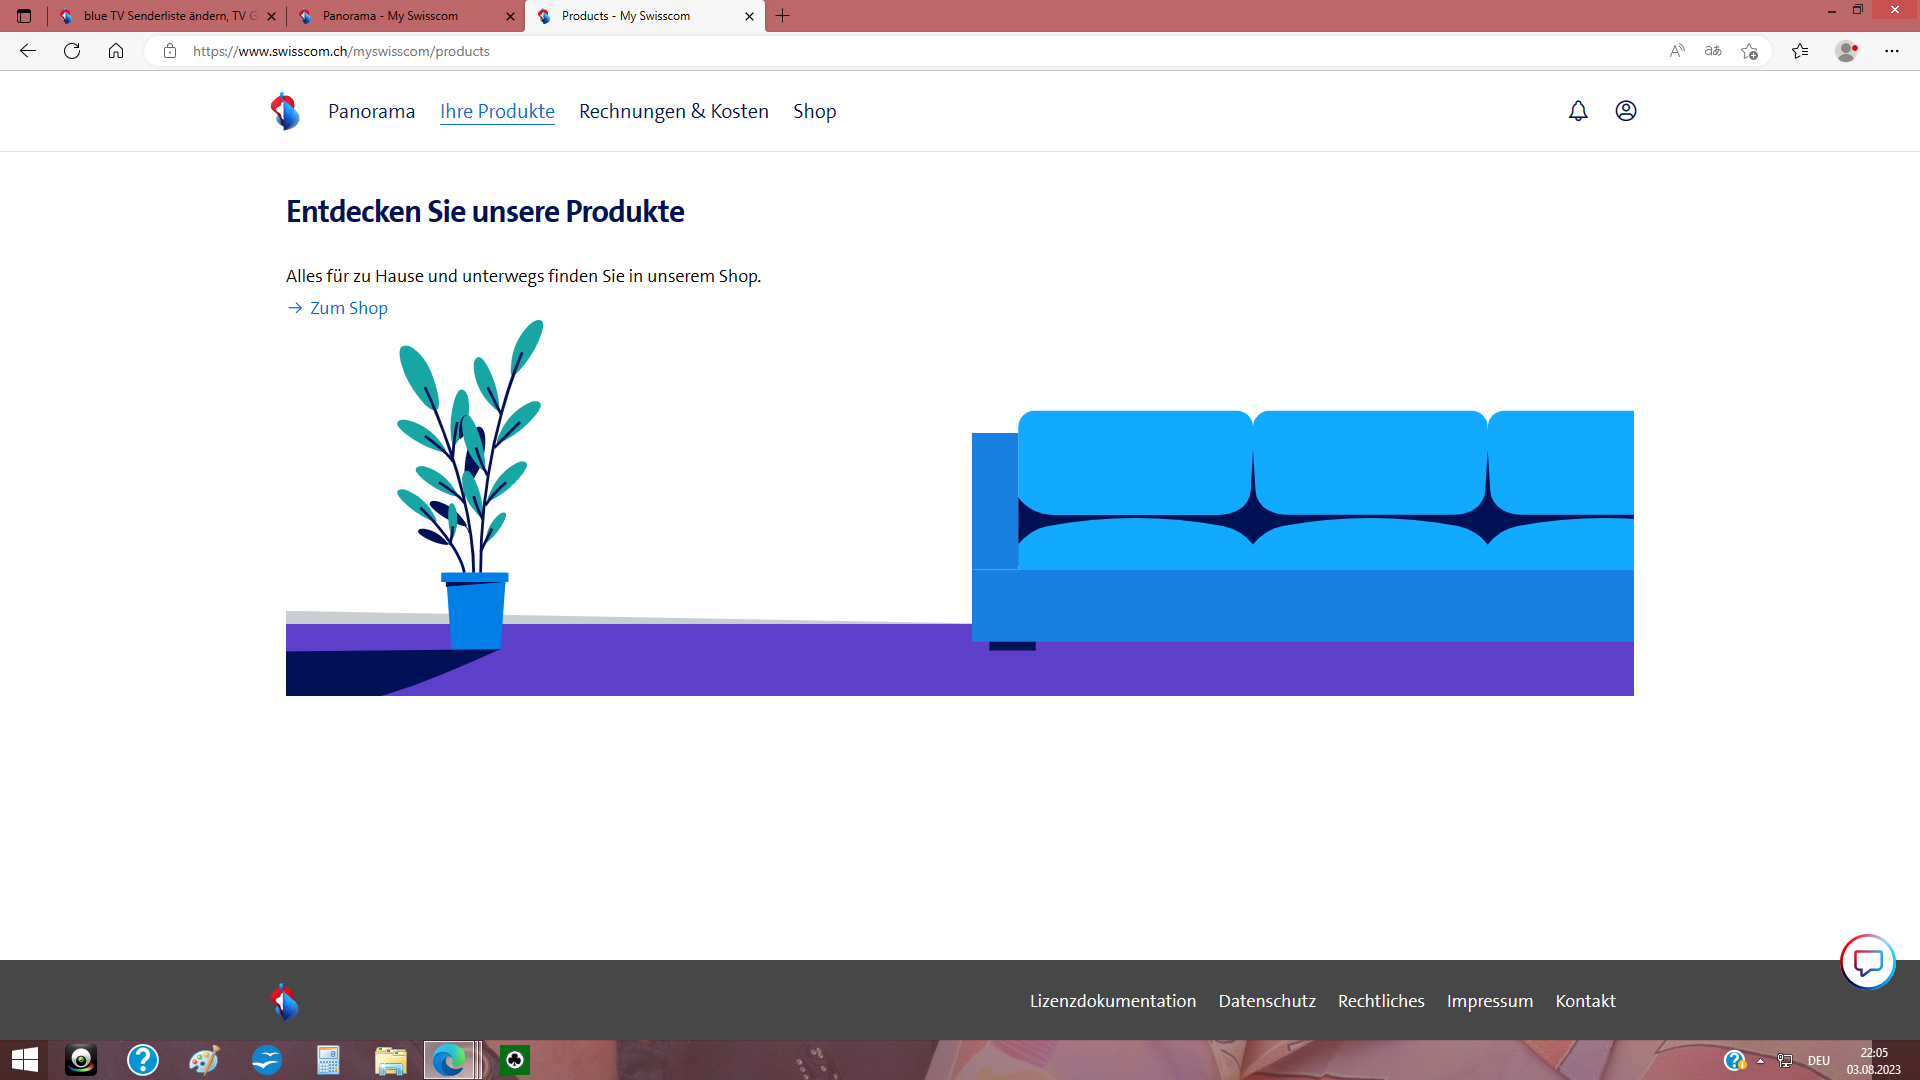Open the chat support bubble
The image size is (1920, 1080).
tap(1867, 963)
